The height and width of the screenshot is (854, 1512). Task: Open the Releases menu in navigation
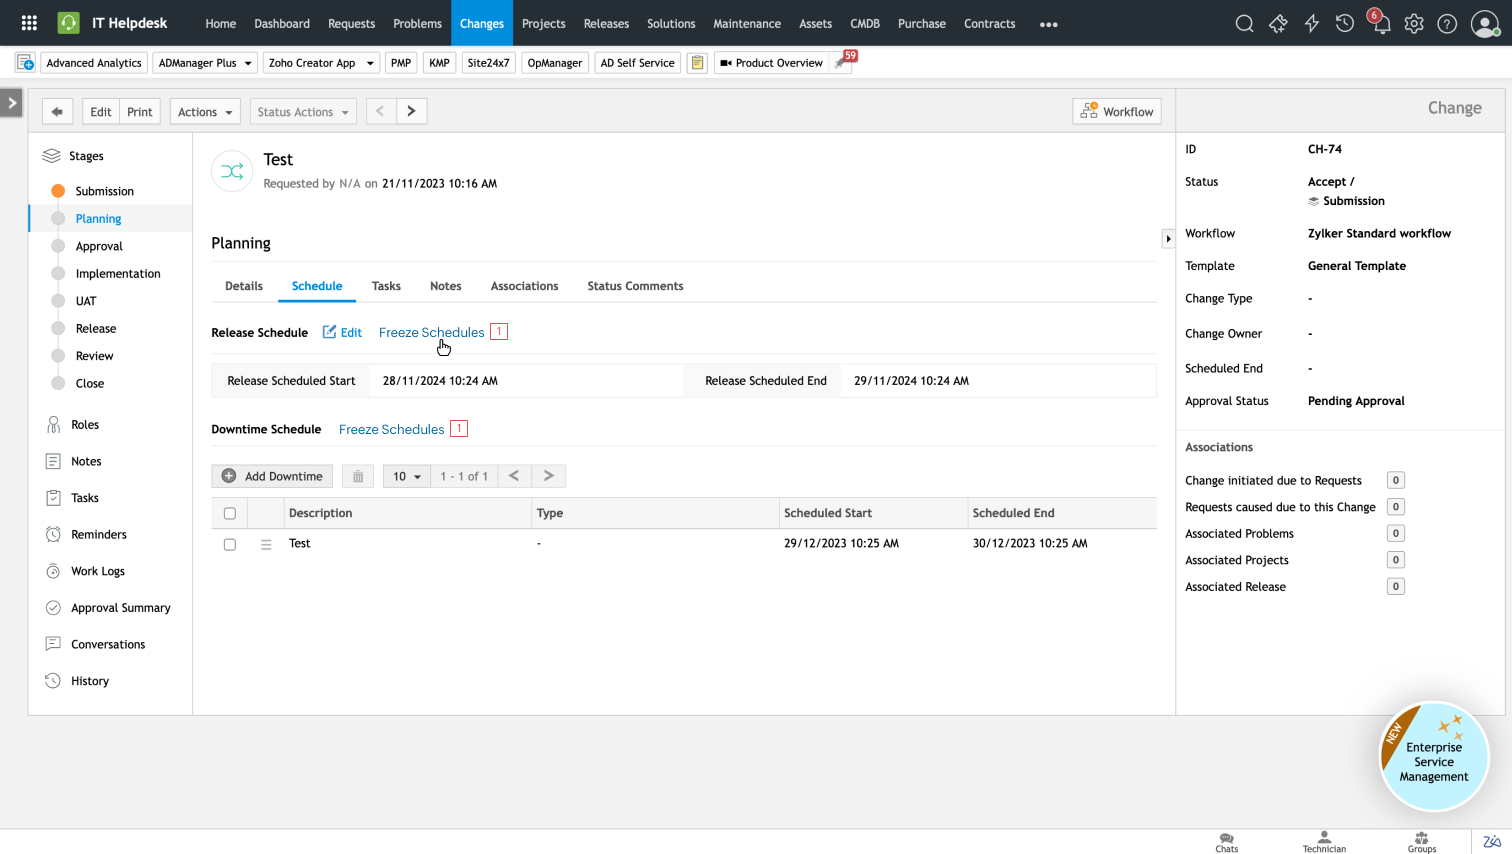point(606,24)
